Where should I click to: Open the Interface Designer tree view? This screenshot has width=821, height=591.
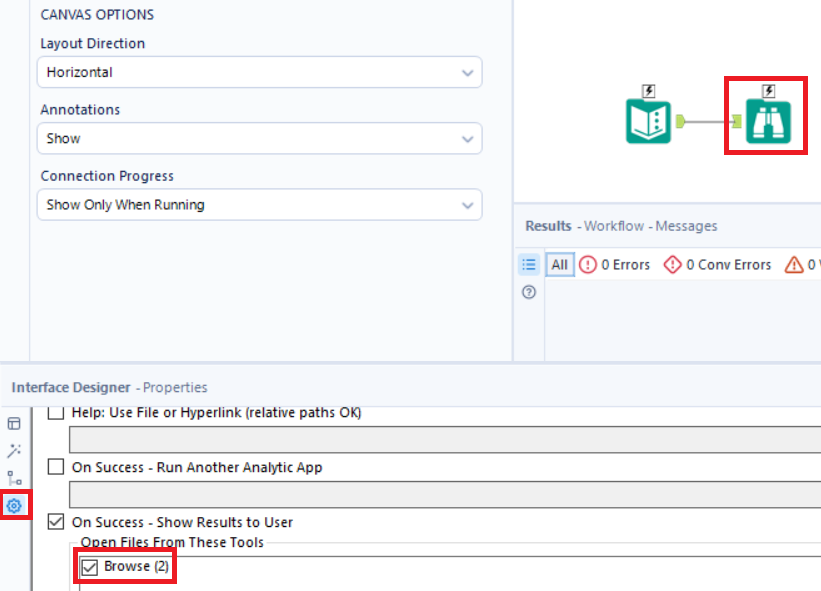[x=14, y=477]
